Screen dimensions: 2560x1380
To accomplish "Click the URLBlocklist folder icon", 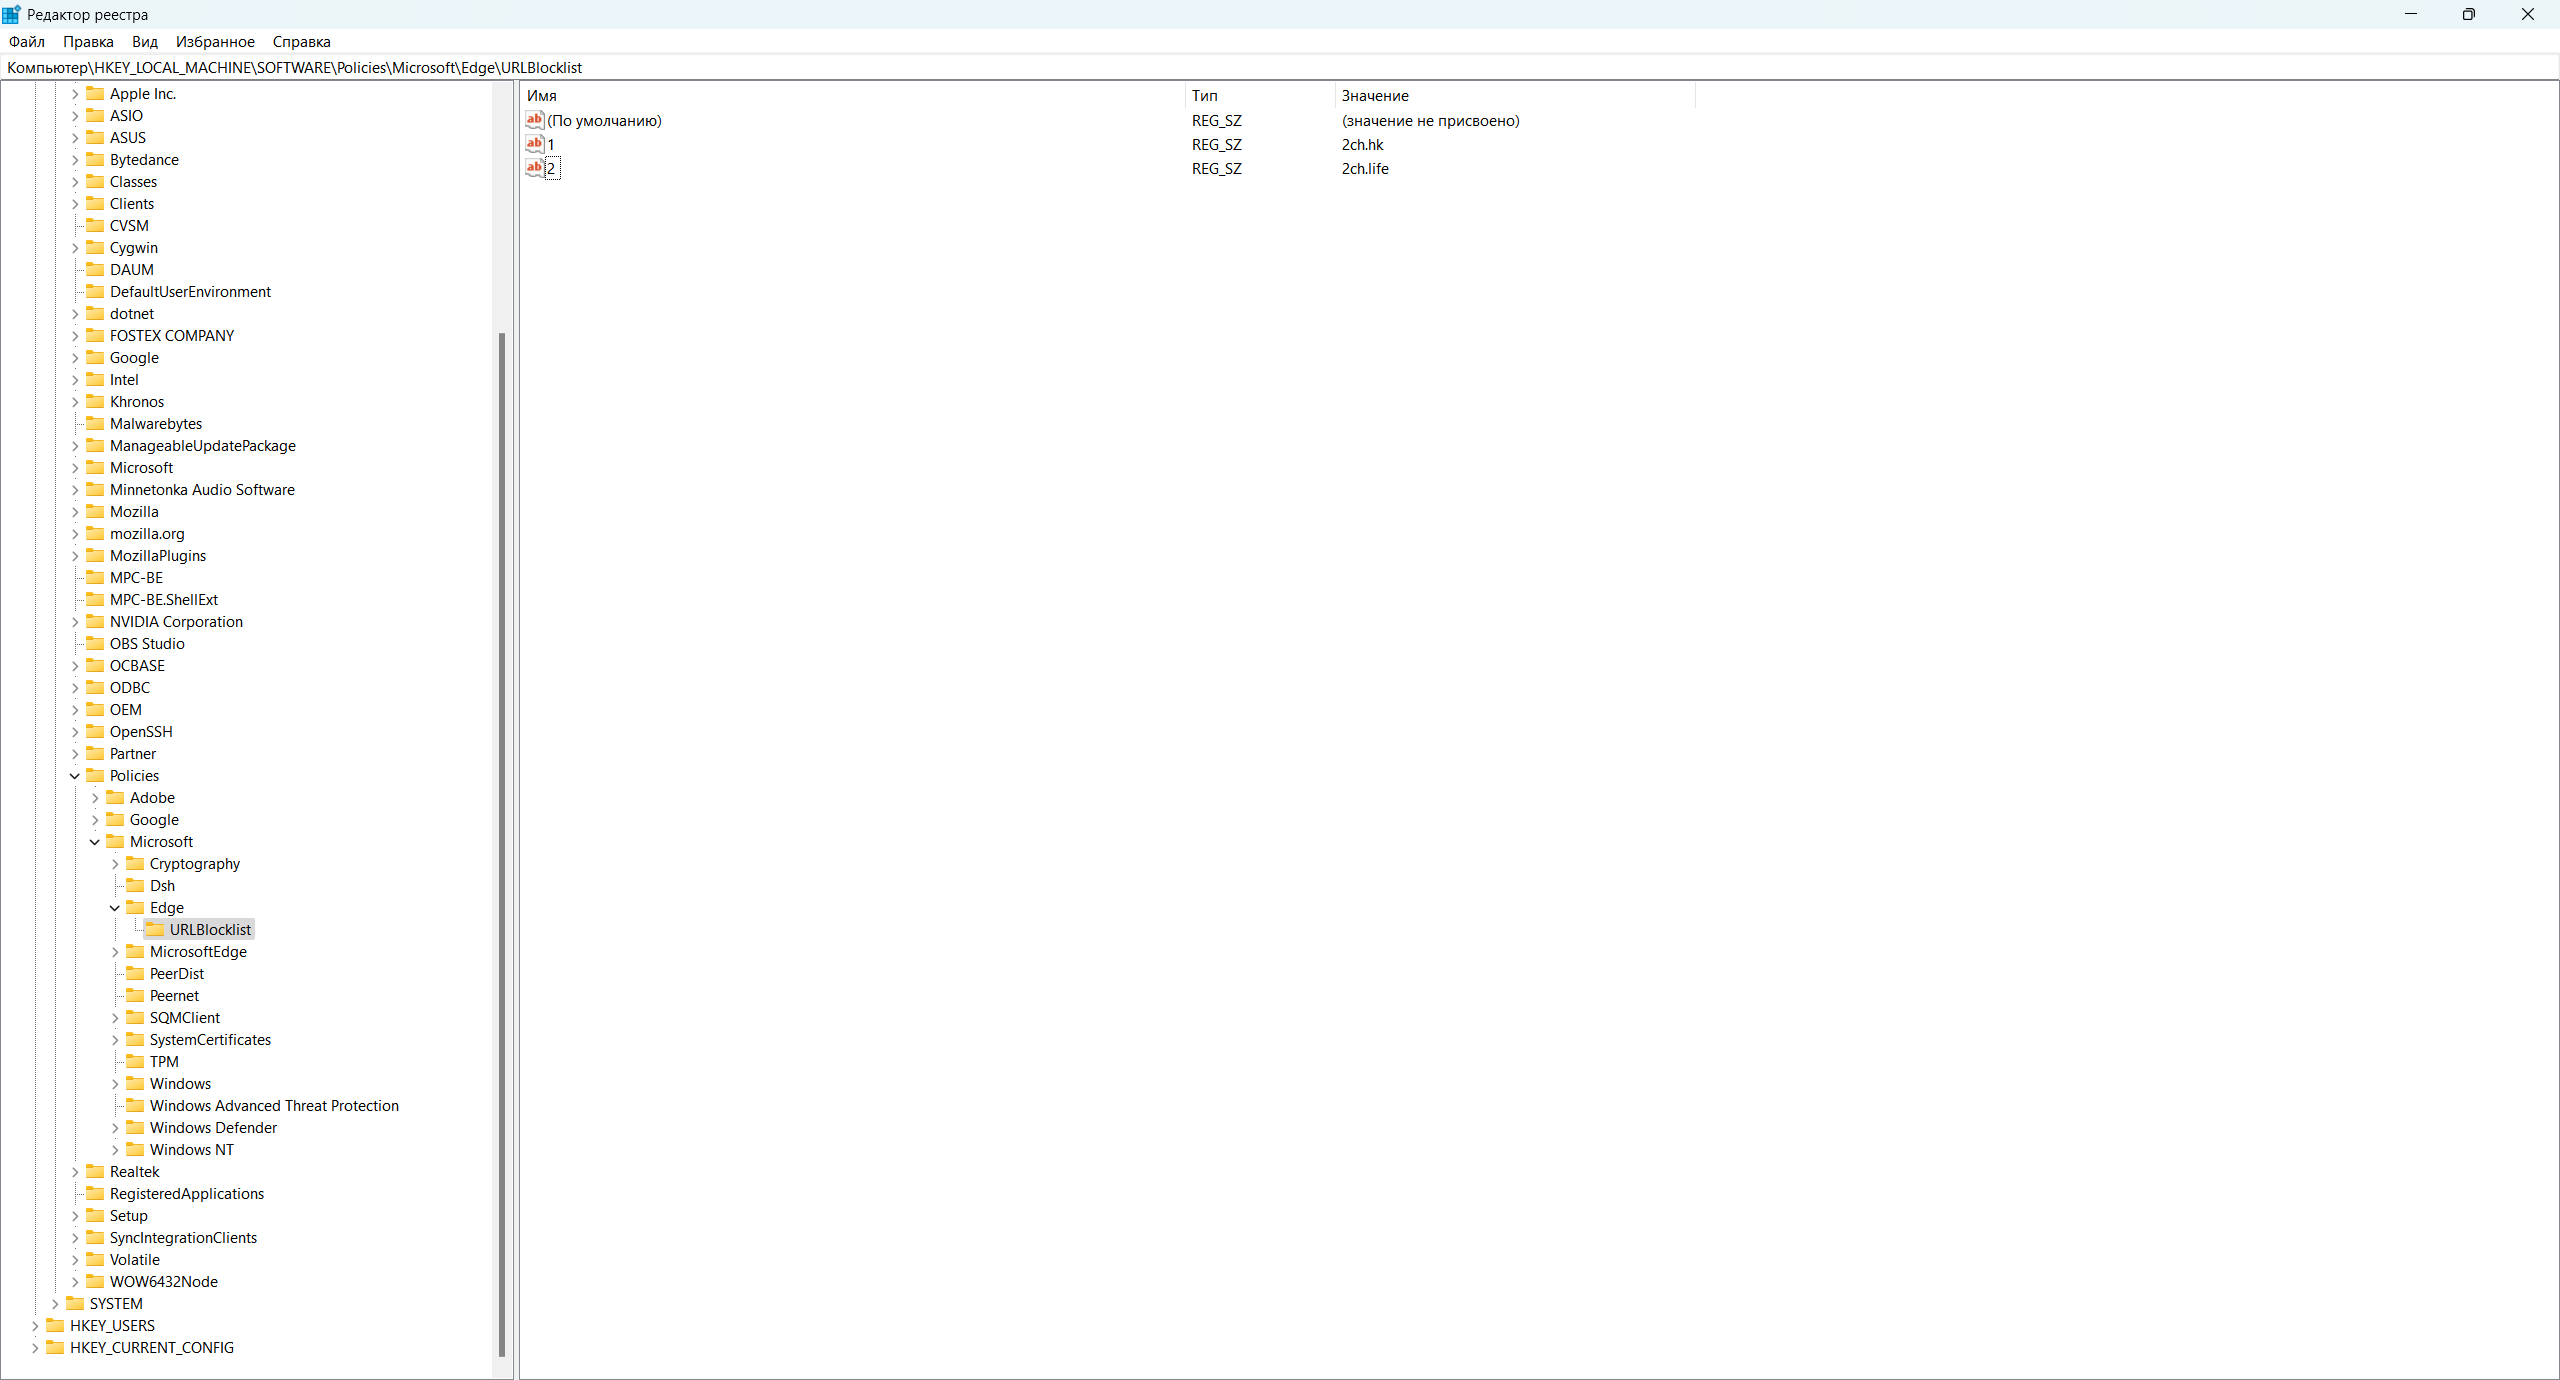I will coord(155,930).
